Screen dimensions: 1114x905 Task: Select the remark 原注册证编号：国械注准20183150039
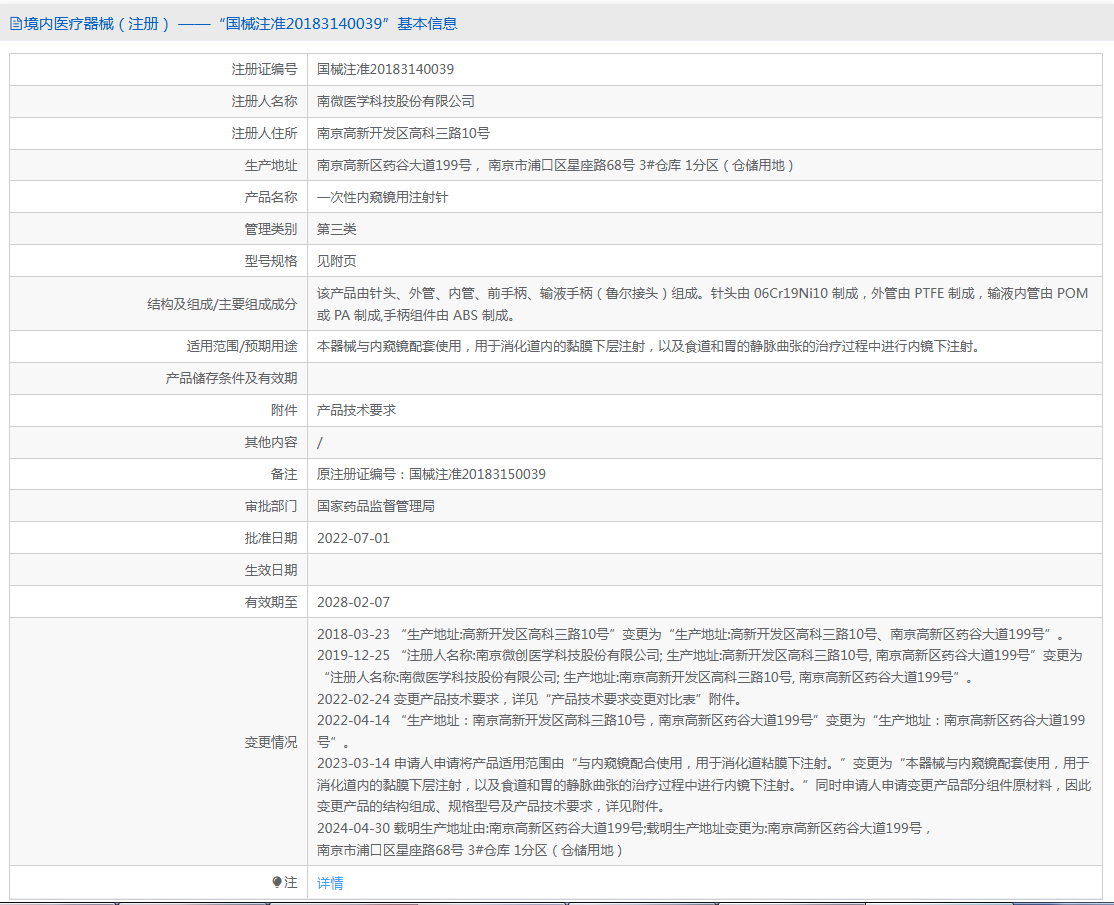[x=431, y=475]
